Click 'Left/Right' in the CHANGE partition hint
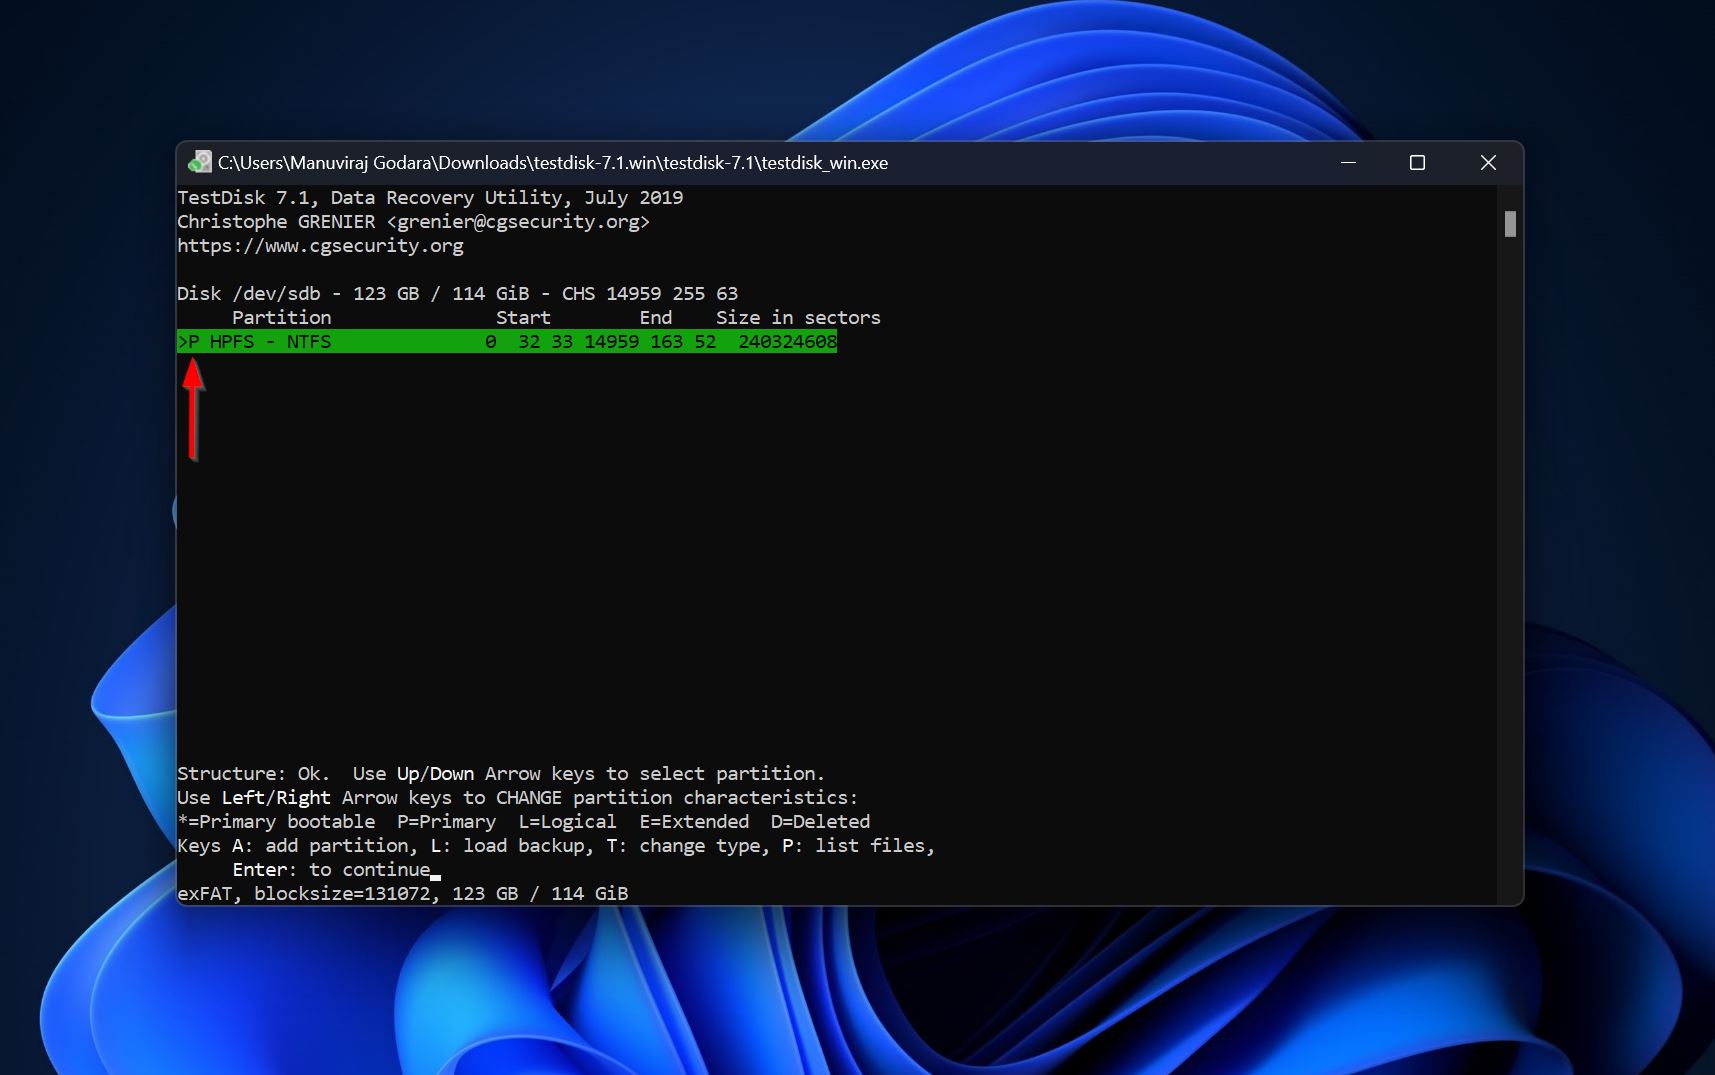The width and height of the screenshot is (1715, 1075). pyautogui.click(x=276, y=798)
